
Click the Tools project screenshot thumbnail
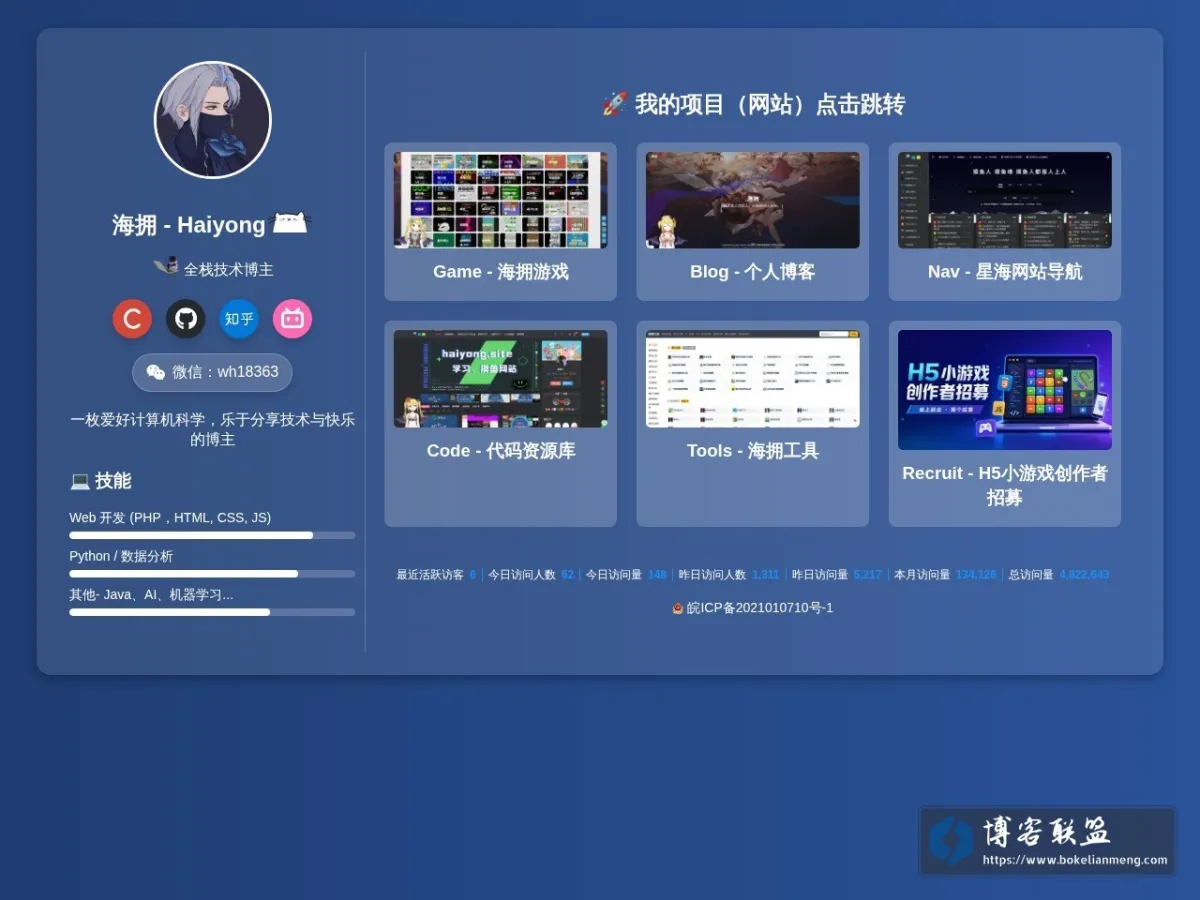click(x=752, y=379)
